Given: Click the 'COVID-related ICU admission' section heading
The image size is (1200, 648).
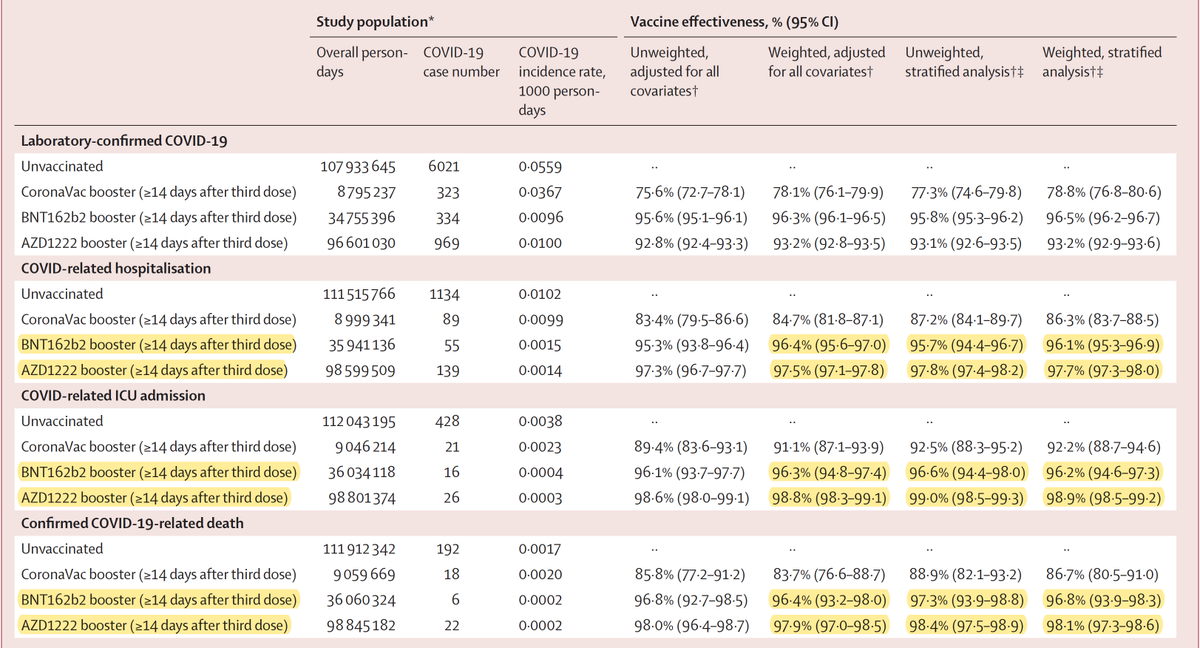Looking at the screenshot, I should click(112, 396).
